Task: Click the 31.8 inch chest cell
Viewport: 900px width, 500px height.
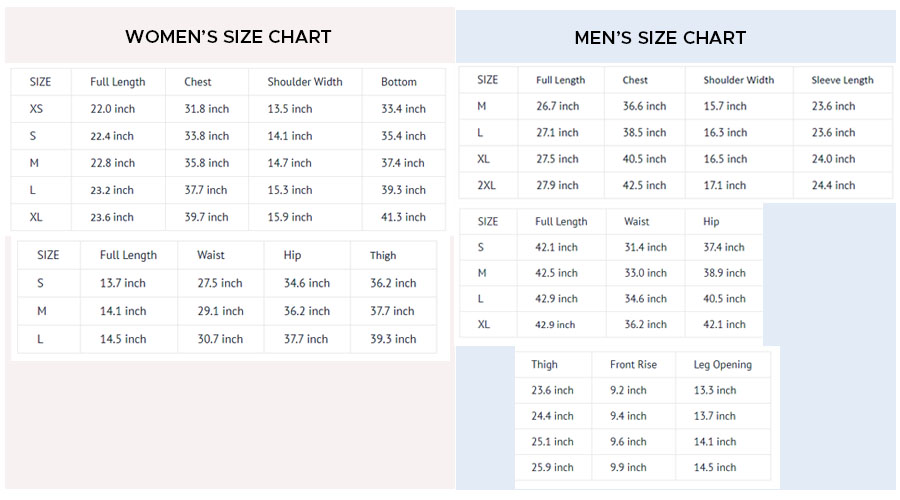Action: coord(206,109)
